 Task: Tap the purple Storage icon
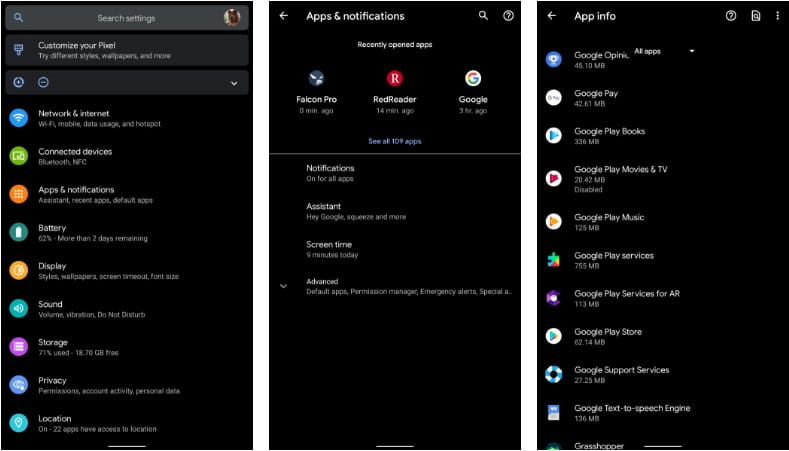tap(19, 347)
